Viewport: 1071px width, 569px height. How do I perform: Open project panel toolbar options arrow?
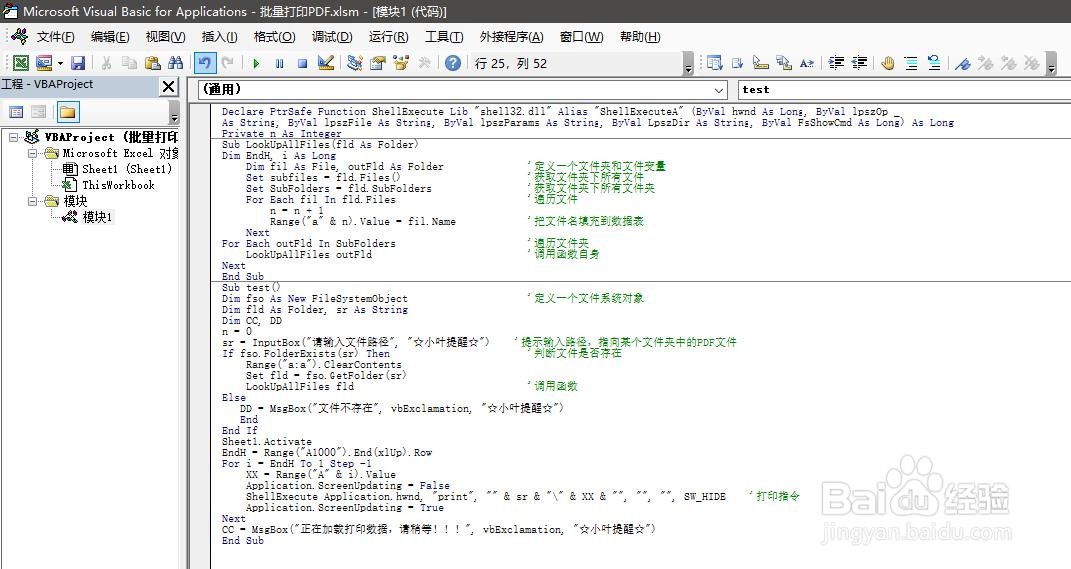tap(174, 112)
